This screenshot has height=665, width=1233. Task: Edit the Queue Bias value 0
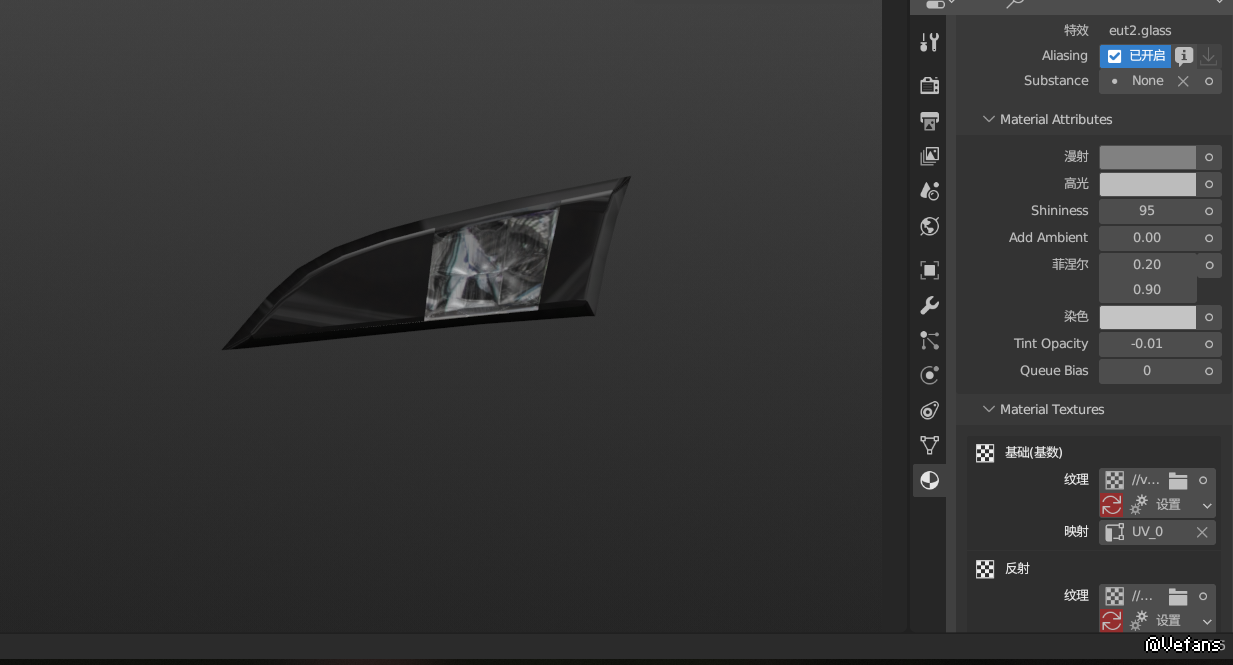(1148, 371)
